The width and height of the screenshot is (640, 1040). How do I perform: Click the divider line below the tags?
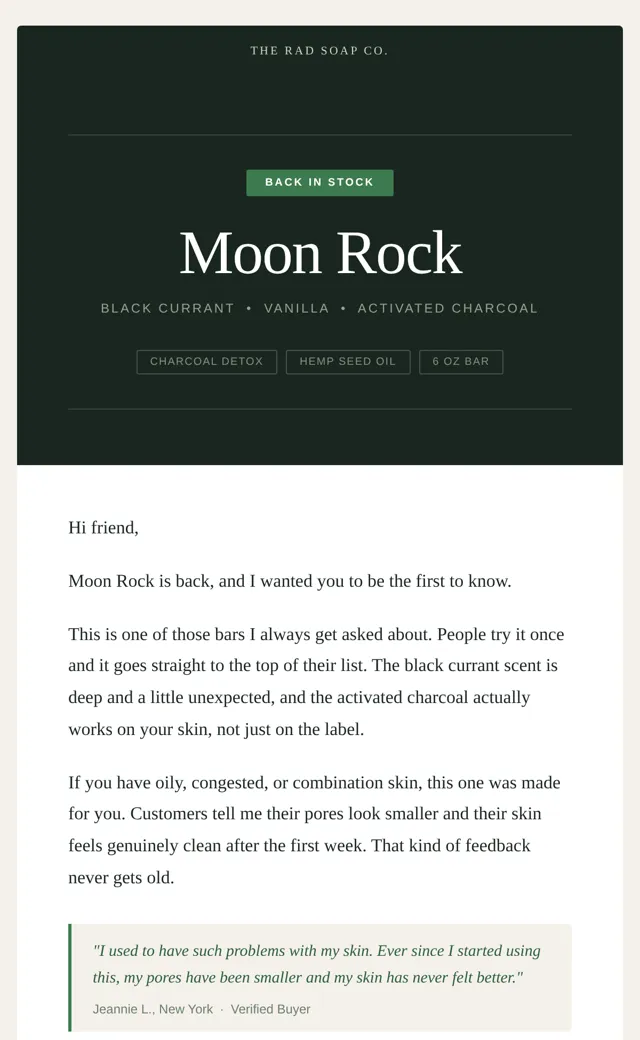tap(320, 409)
